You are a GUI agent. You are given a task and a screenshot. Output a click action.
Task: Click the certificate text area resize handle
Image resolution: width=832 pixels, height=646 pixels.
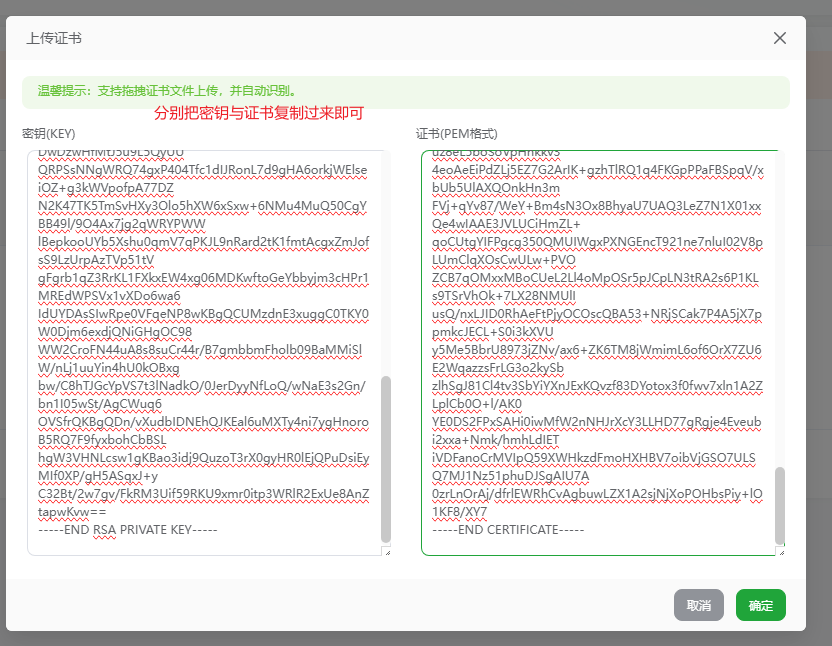780,551
